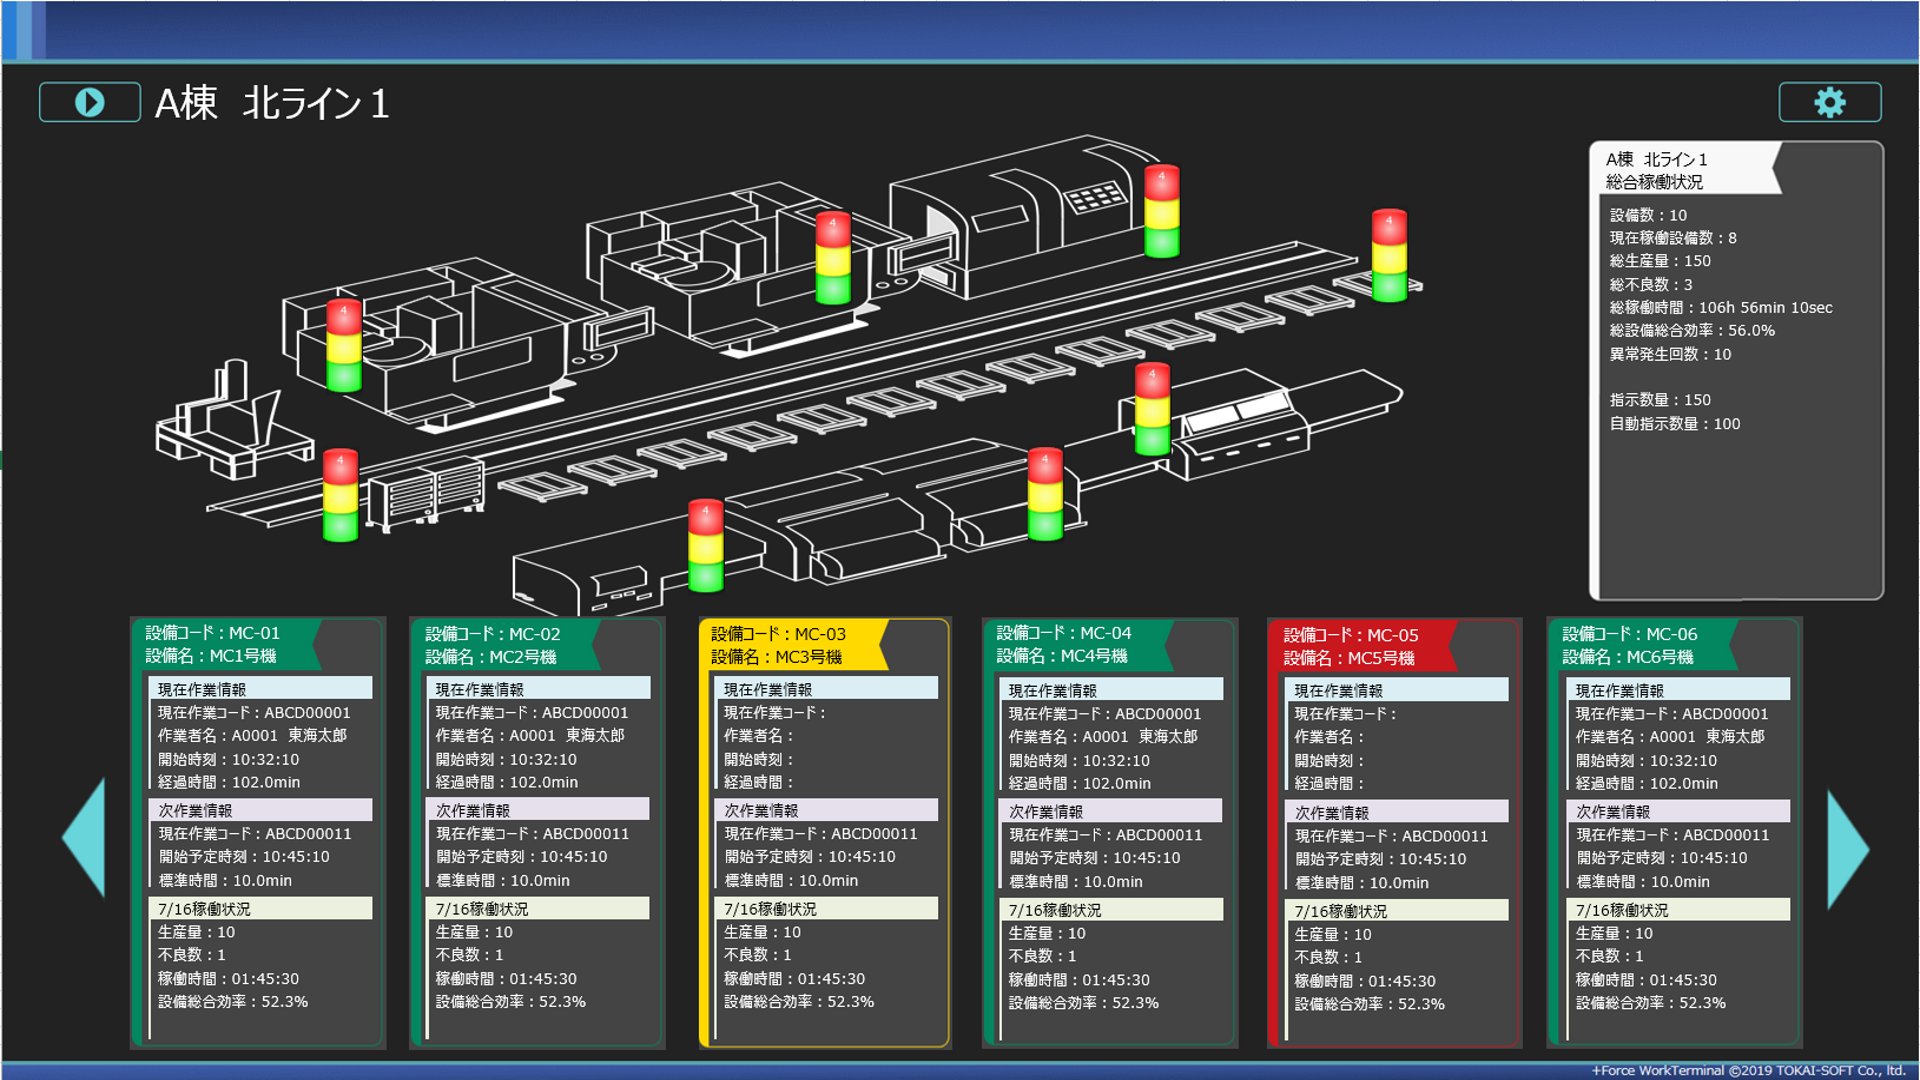
Task: Click signal tower beside the pallet rack
Action: 340,495
